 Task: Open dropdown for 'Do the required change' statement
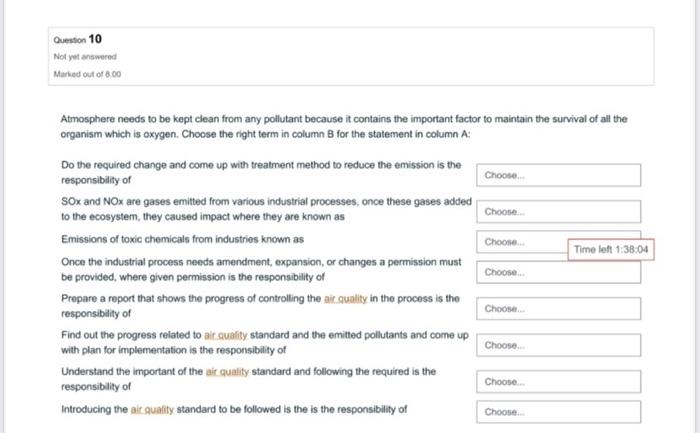click(558, 175)
